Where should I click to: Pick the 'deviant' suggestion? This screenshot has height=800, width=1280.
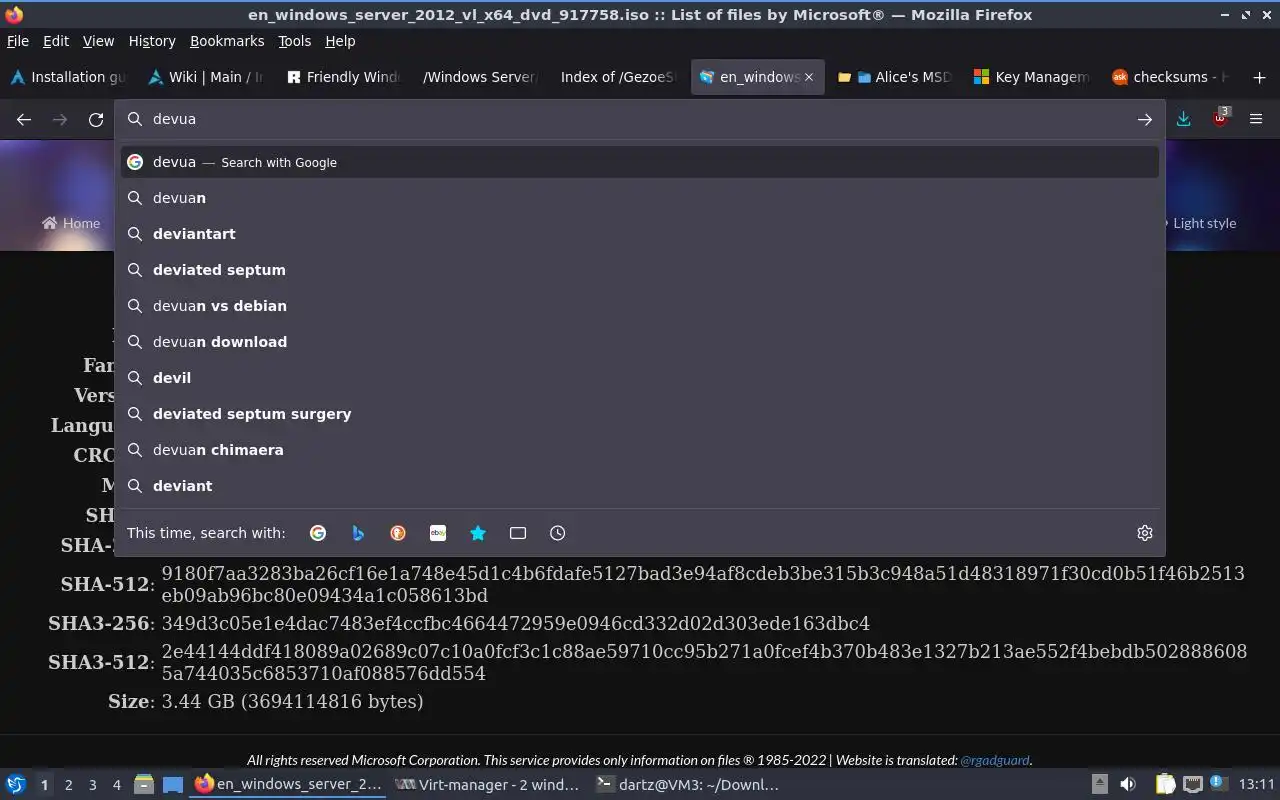tap(640, 486)
